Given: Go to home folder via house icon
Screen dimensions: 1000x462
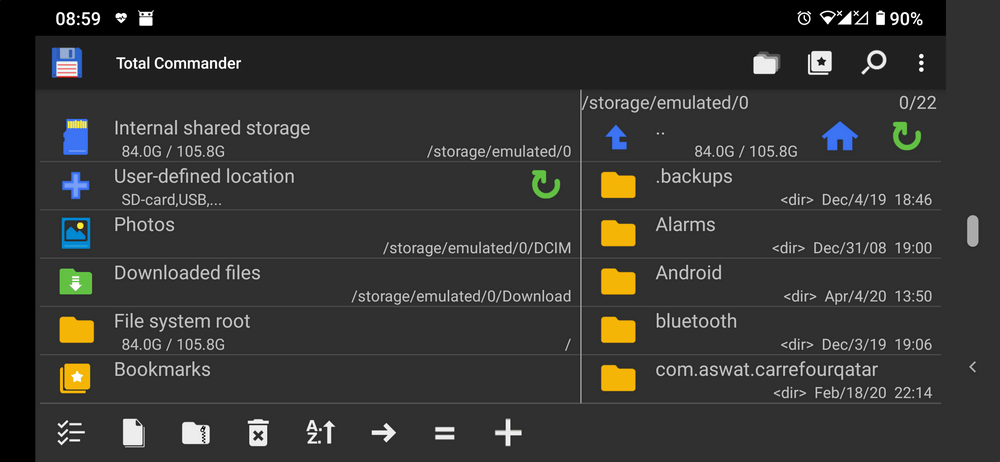Looking at the screenshot, I should pyautogui.click(x=839, y=137).
